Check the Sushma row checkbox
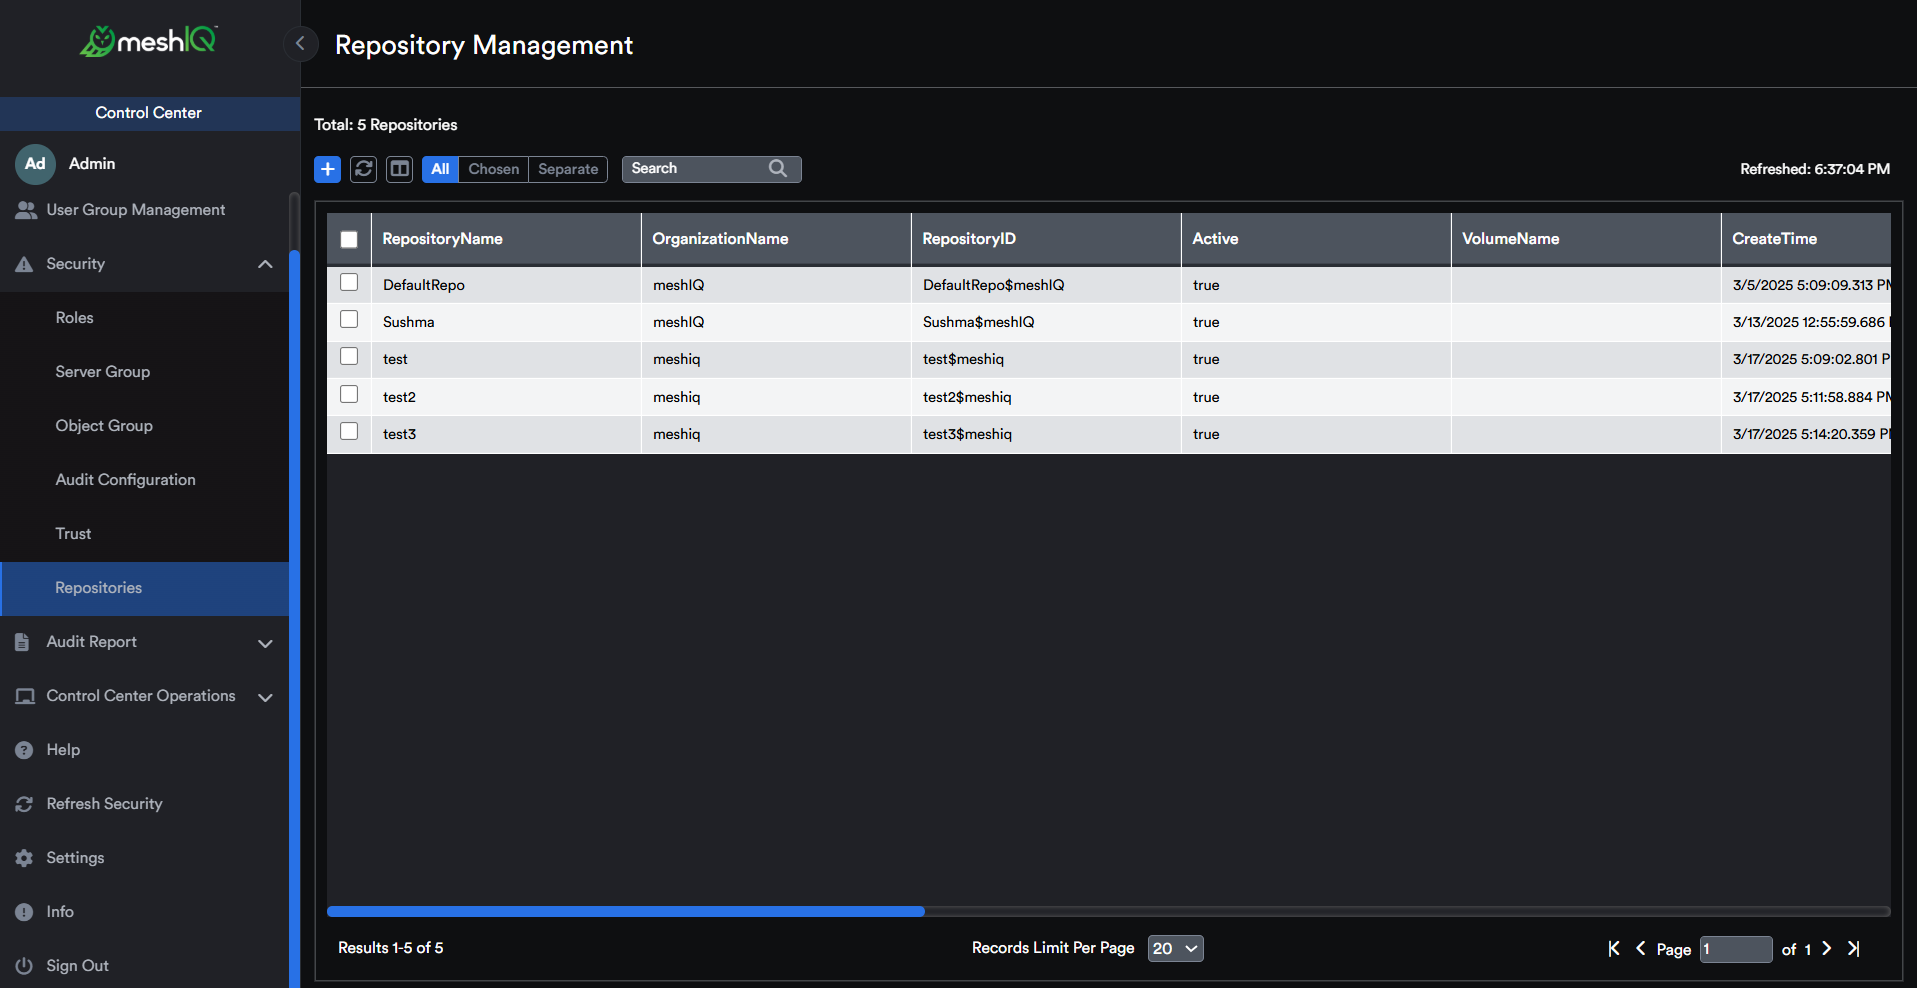Viewport: 1917px width, 988px height. click(349, 319)
